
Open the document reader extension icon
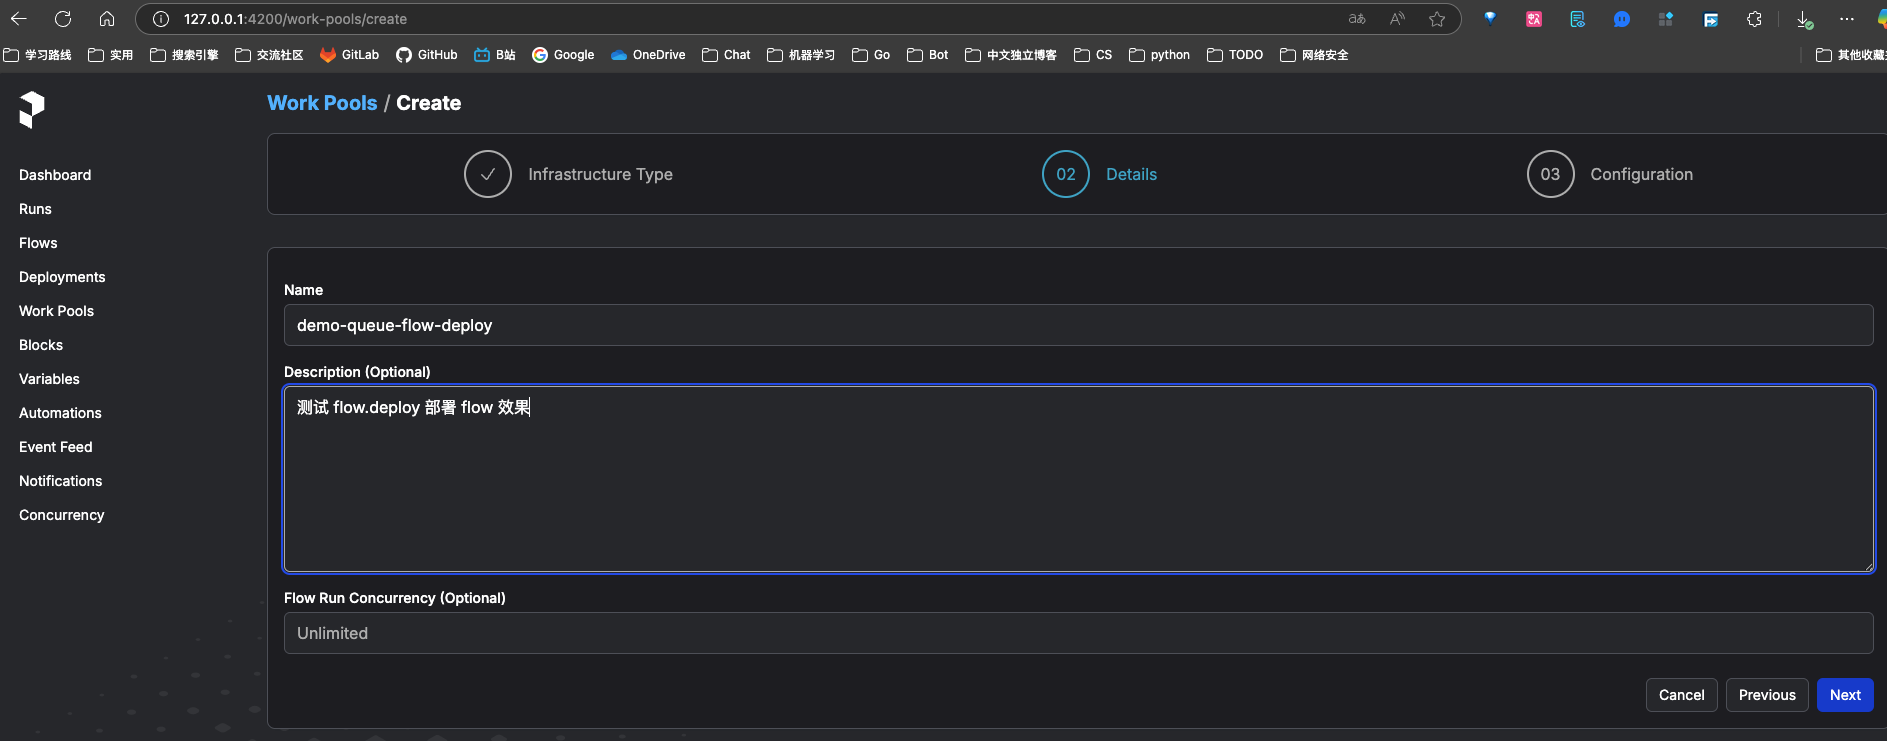(x=1578, y=19)
